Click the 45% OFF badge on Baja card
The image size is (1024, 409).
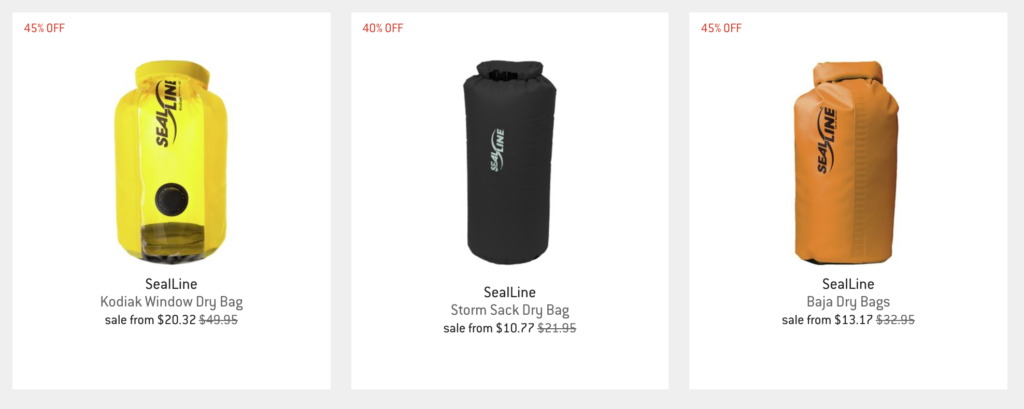(x=721, y=28)
